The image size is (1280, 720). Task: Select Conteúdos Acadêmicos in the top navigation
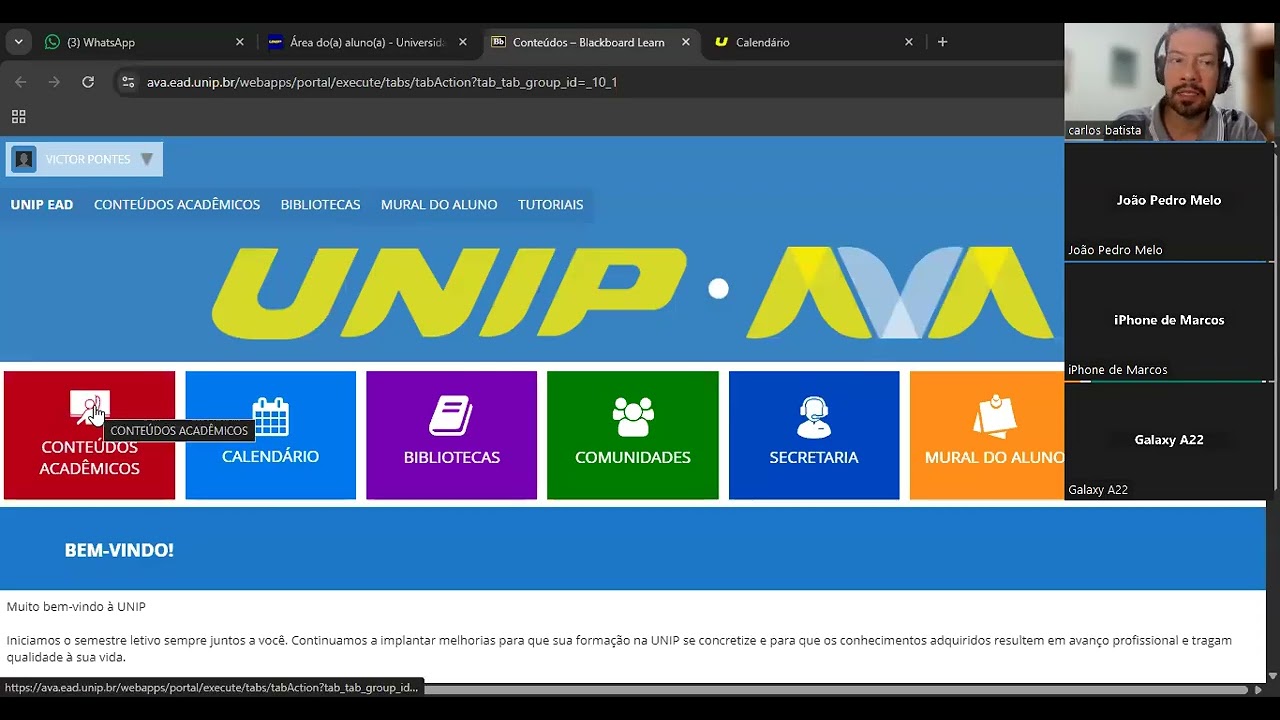coord(177,204)
